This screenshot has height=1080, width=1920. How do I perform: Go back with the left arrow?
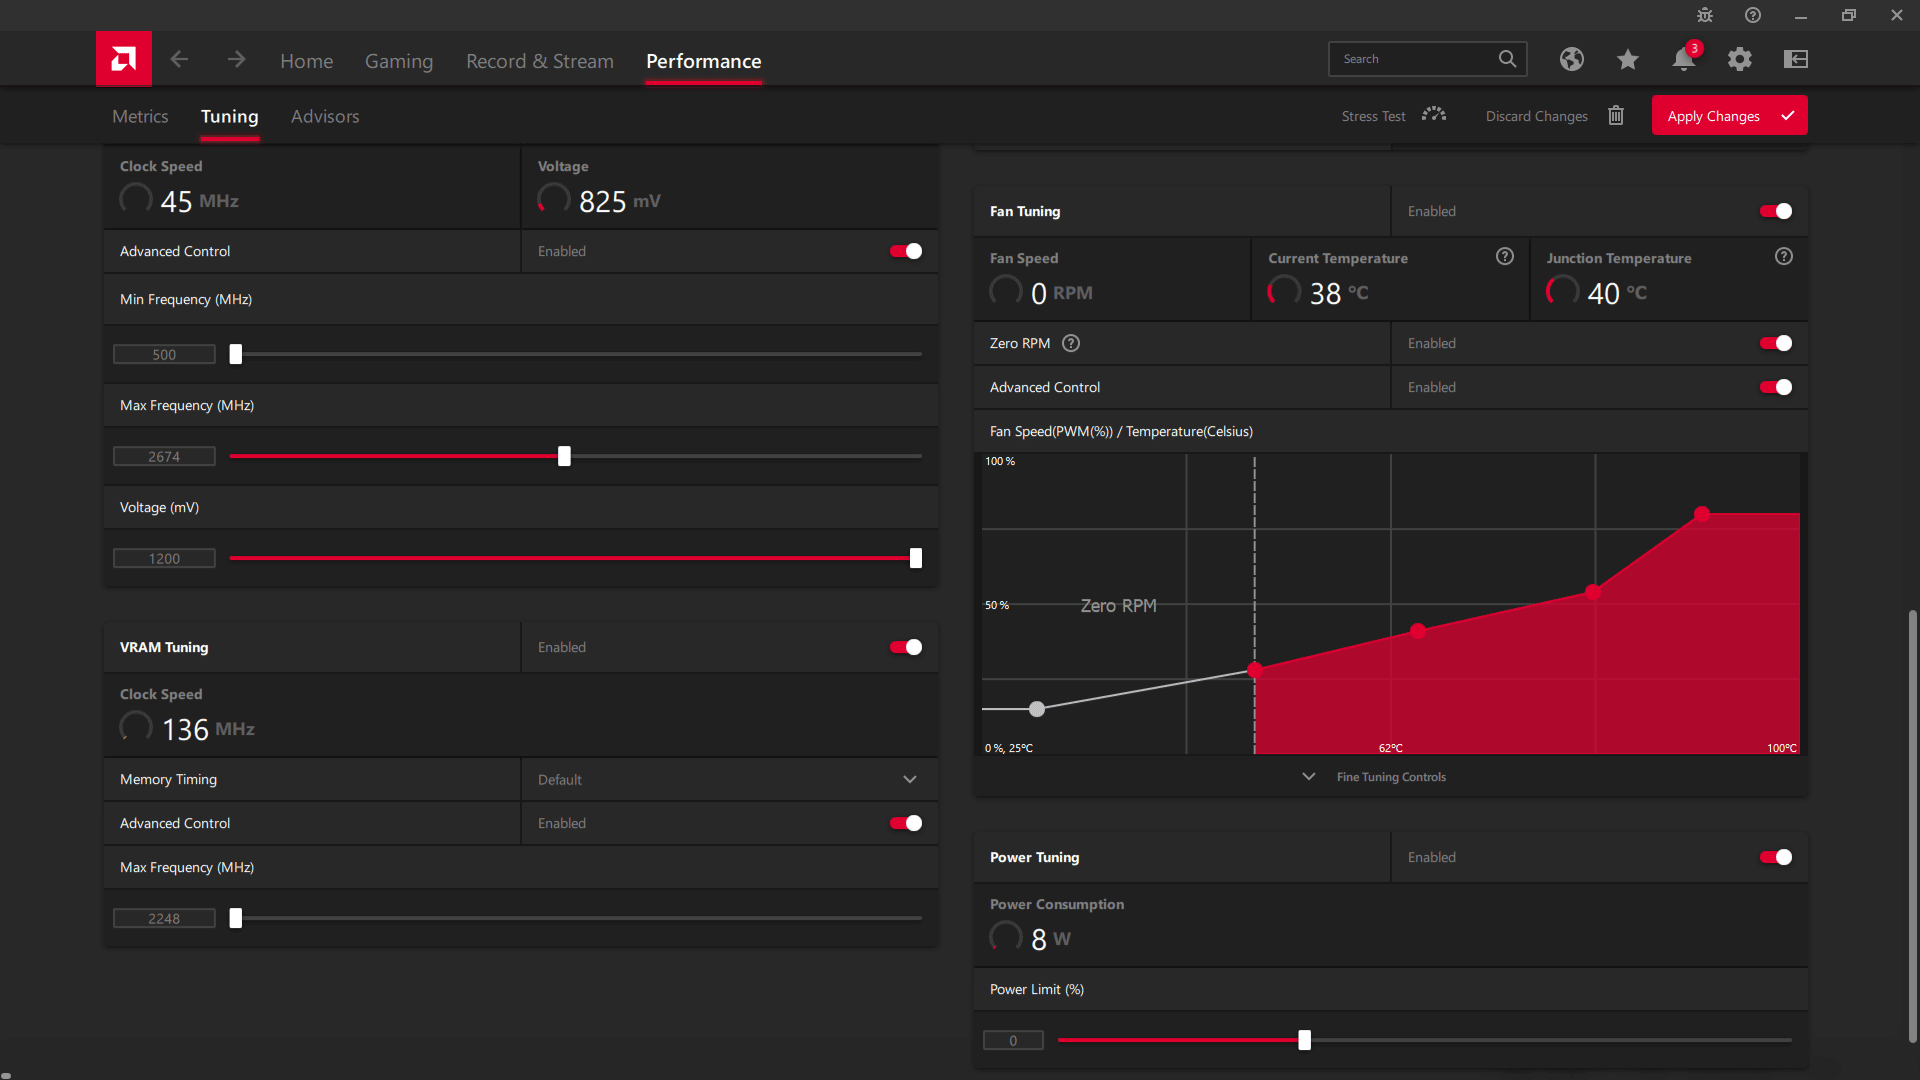click(x=179, y=60)
